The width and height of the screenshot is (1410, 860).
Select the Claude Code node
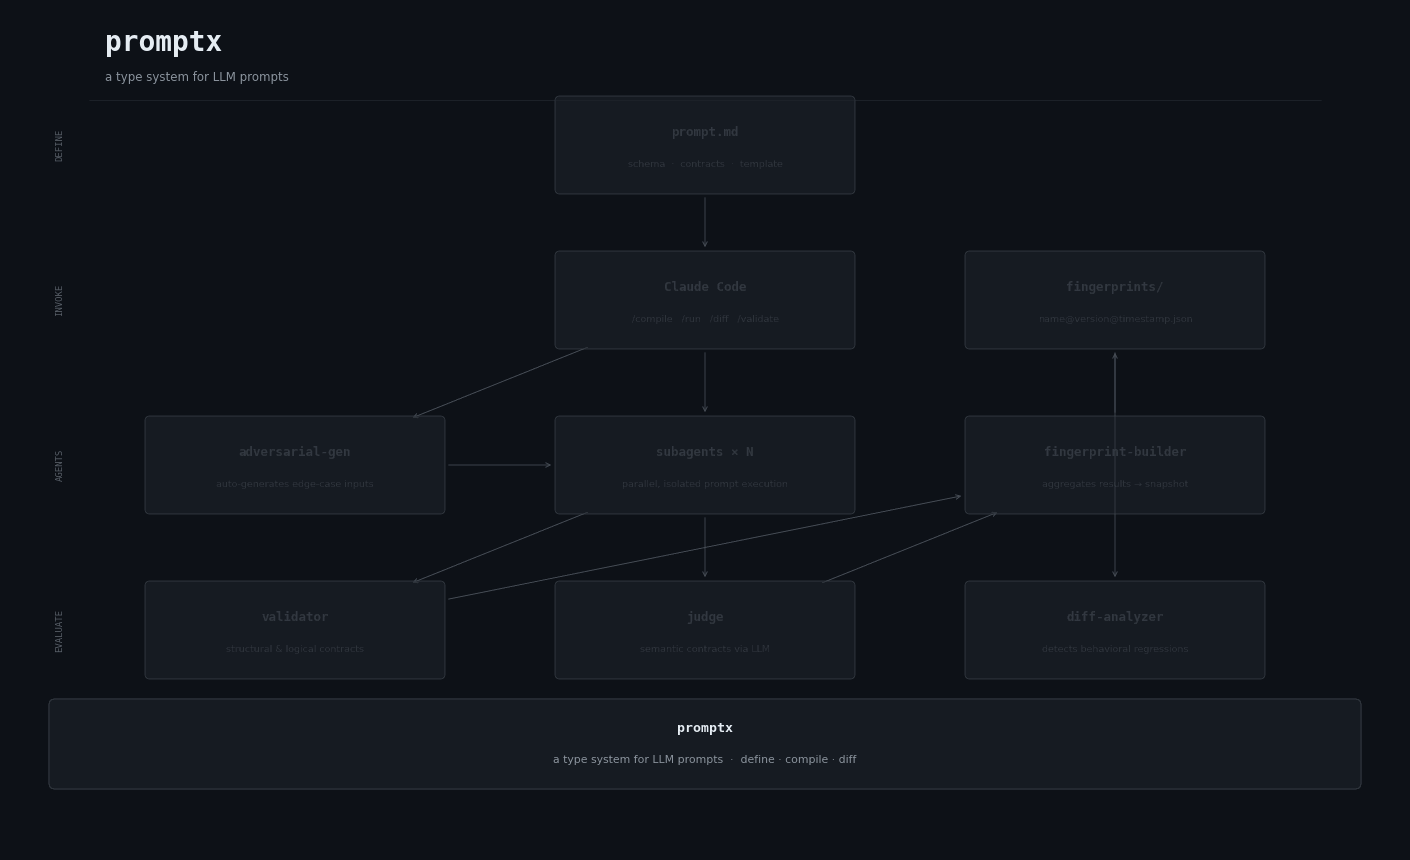[x=705, y=300]
